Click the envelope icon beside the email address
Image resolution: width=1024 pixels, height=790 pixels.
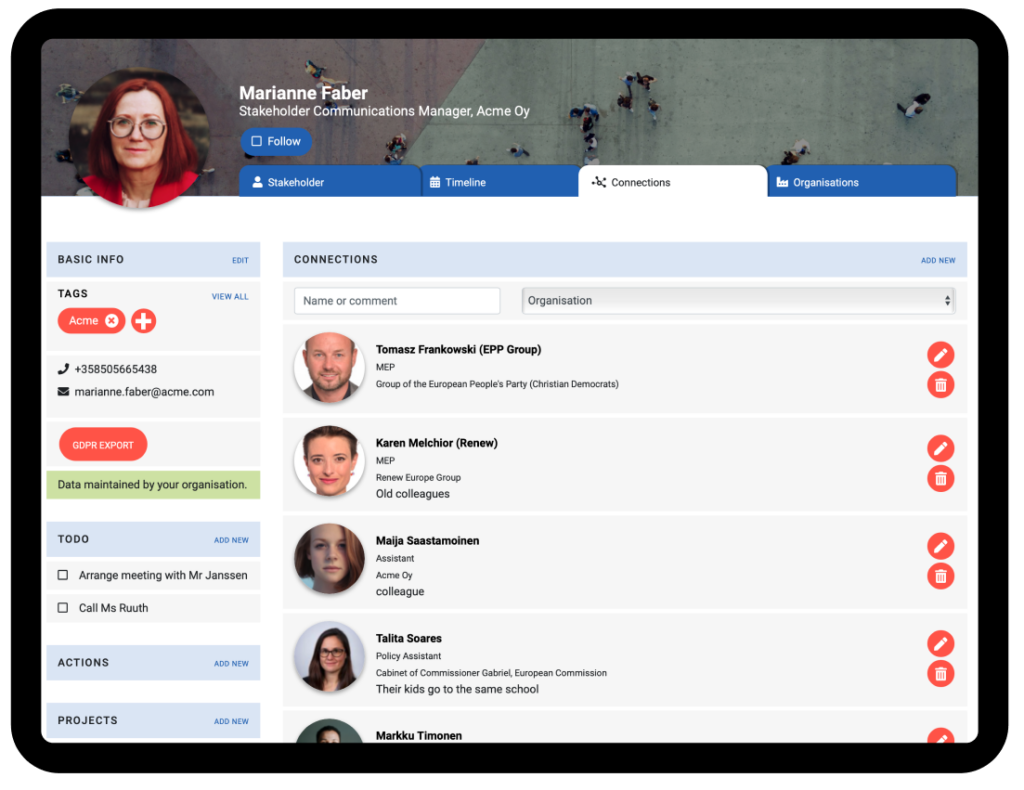point(63,392)
